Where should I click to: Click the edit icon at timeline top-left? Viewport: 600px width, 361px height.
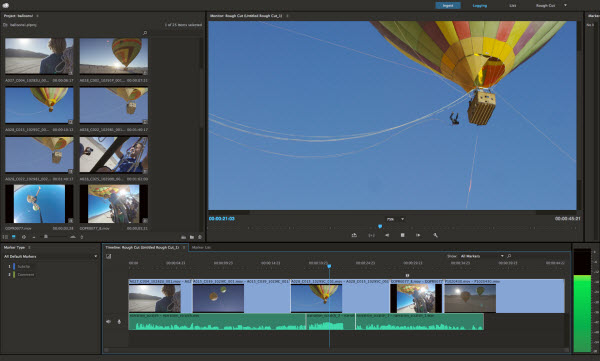pos(109,256)
